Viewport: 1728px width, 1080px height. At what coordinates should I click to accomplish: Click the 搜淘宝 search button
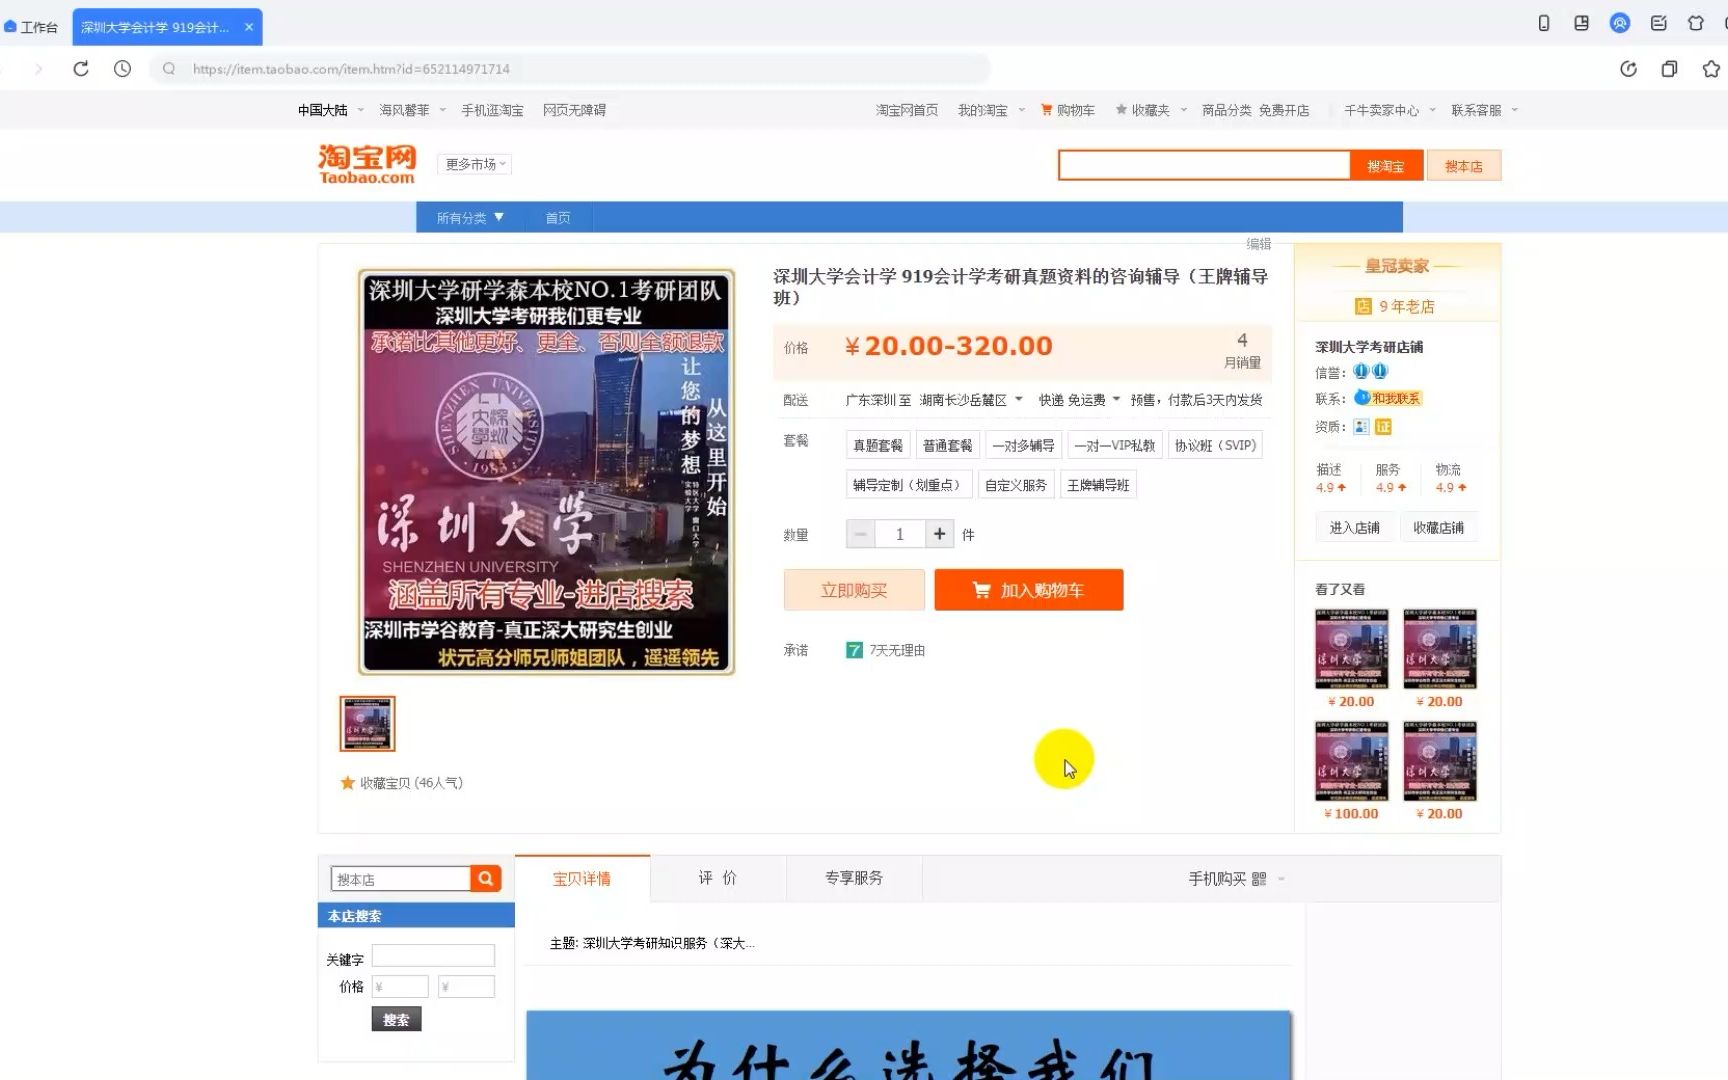pyautogui.click(x=1386, y=166)
